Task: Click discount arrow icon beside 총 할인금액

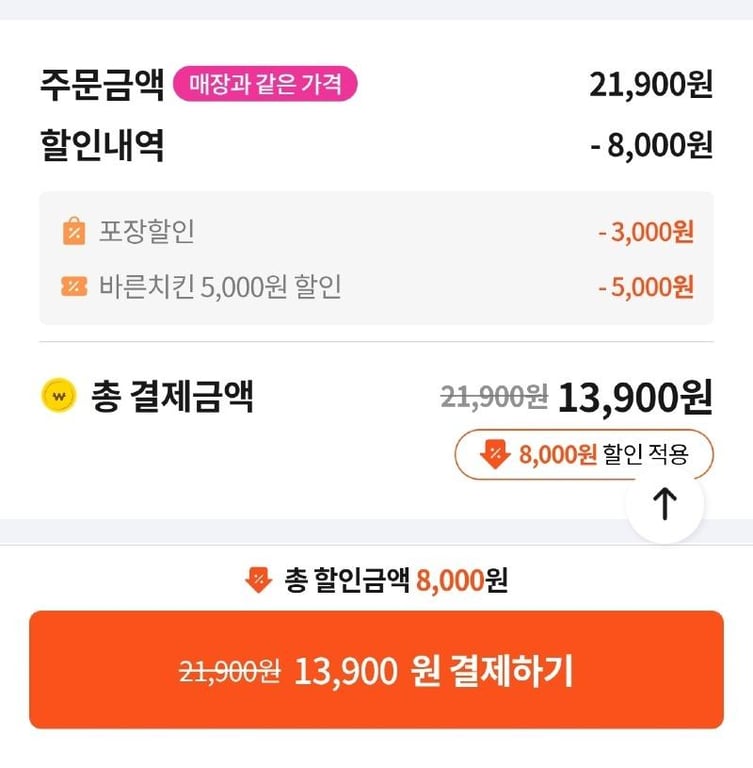Action: 259,580
